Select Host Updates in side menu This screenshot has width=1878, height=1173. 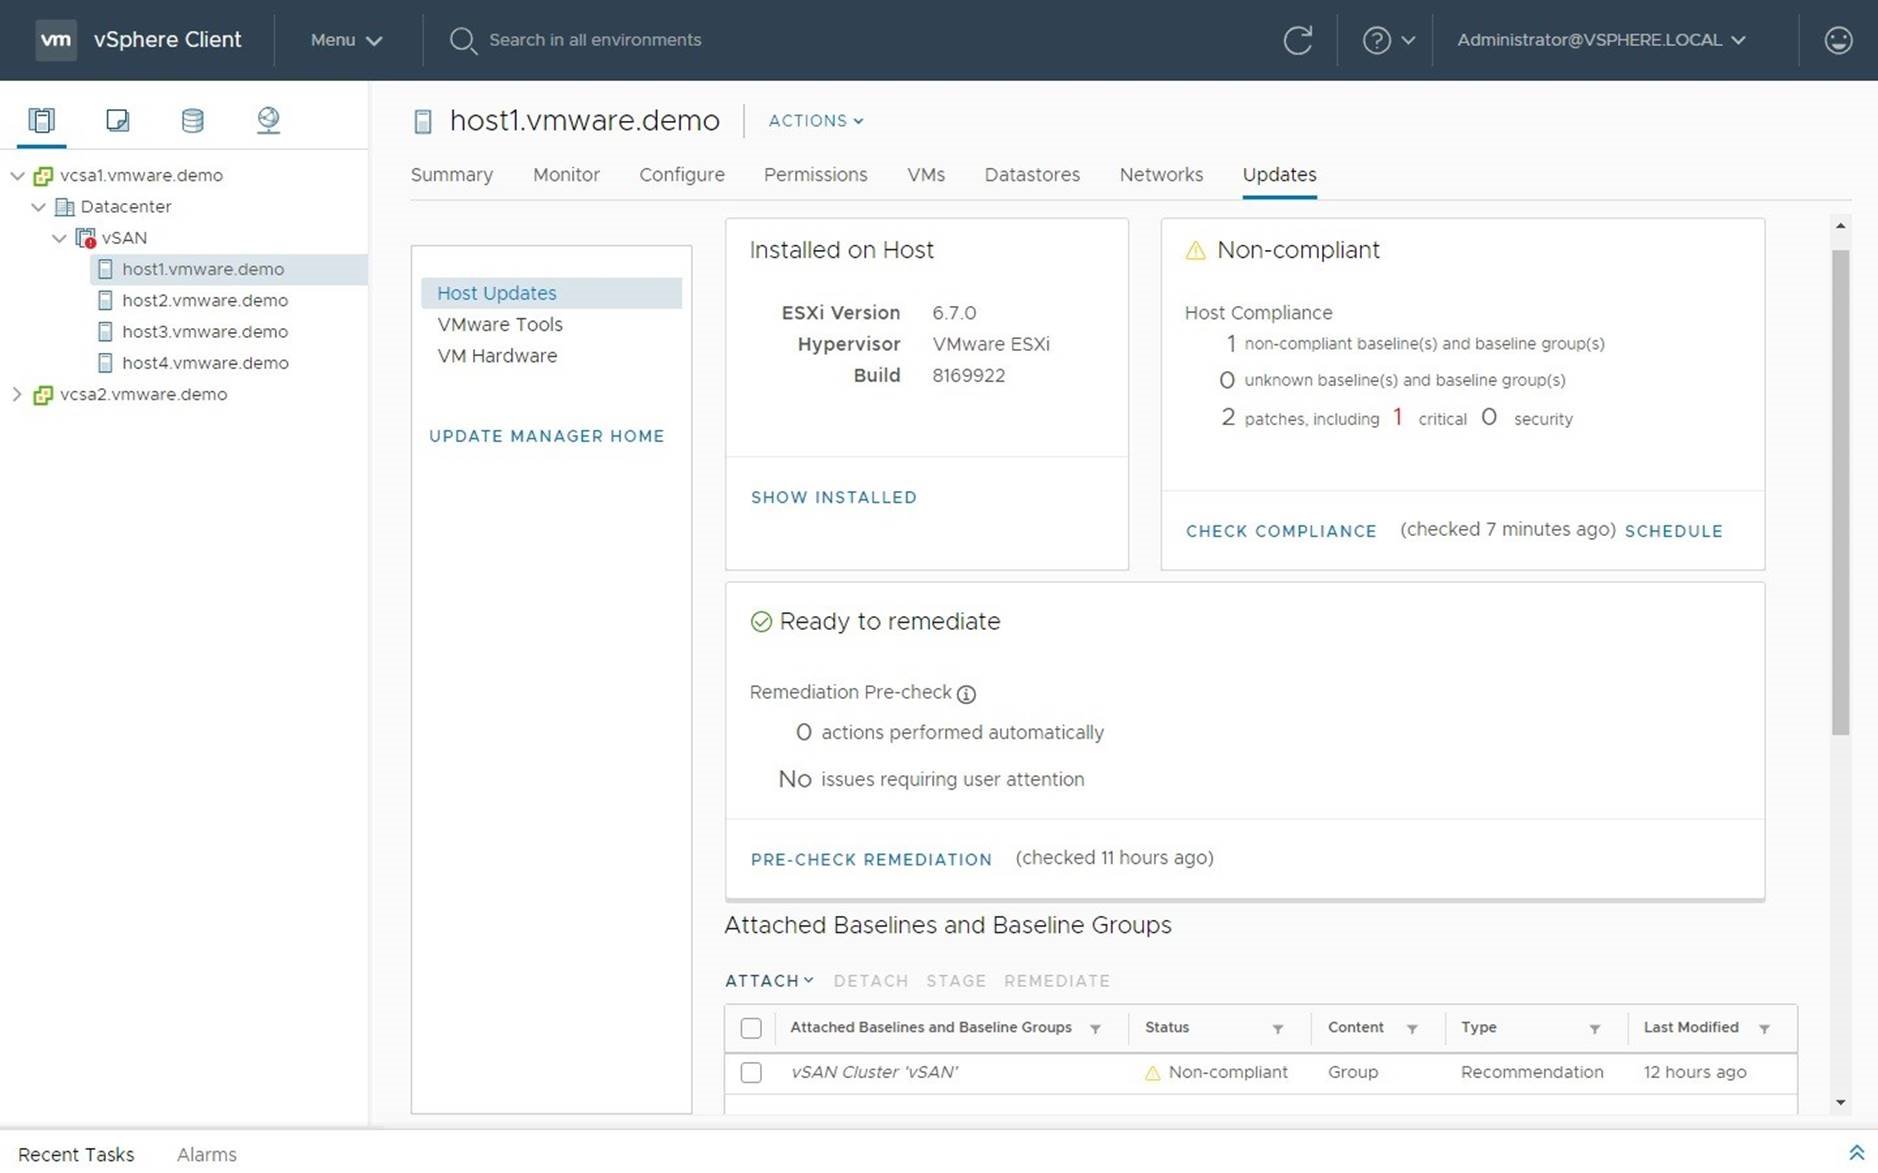[551, 293]
